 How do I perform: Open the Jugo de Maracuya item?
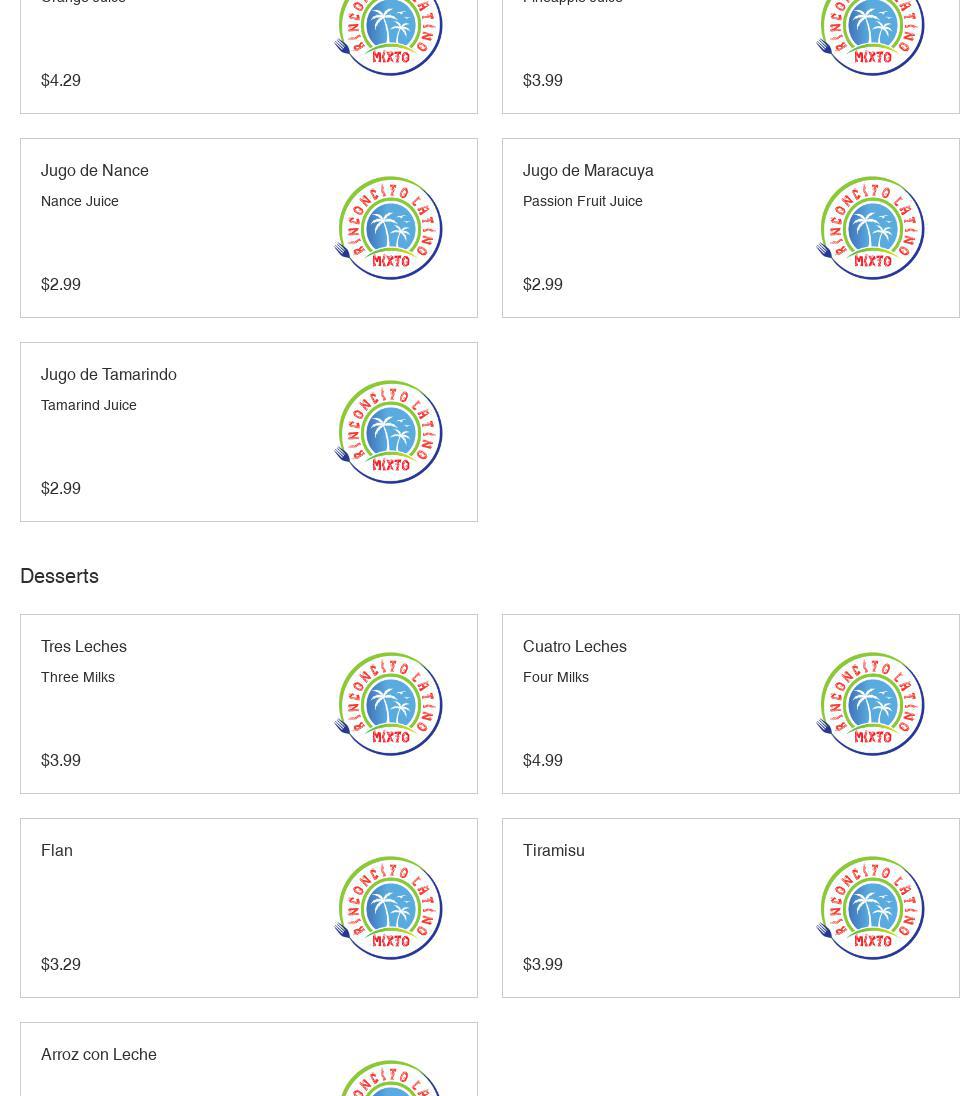pyautogui.click(x=588, y=171)
